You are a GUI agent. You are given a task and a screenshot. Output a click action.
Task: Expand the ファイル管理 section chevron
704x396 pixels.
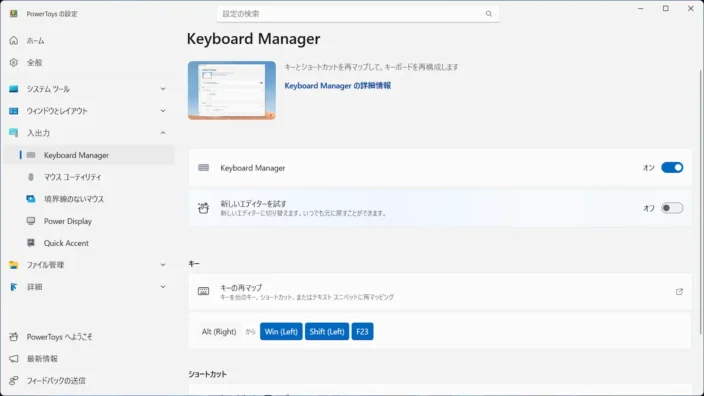tap(163, 265)
